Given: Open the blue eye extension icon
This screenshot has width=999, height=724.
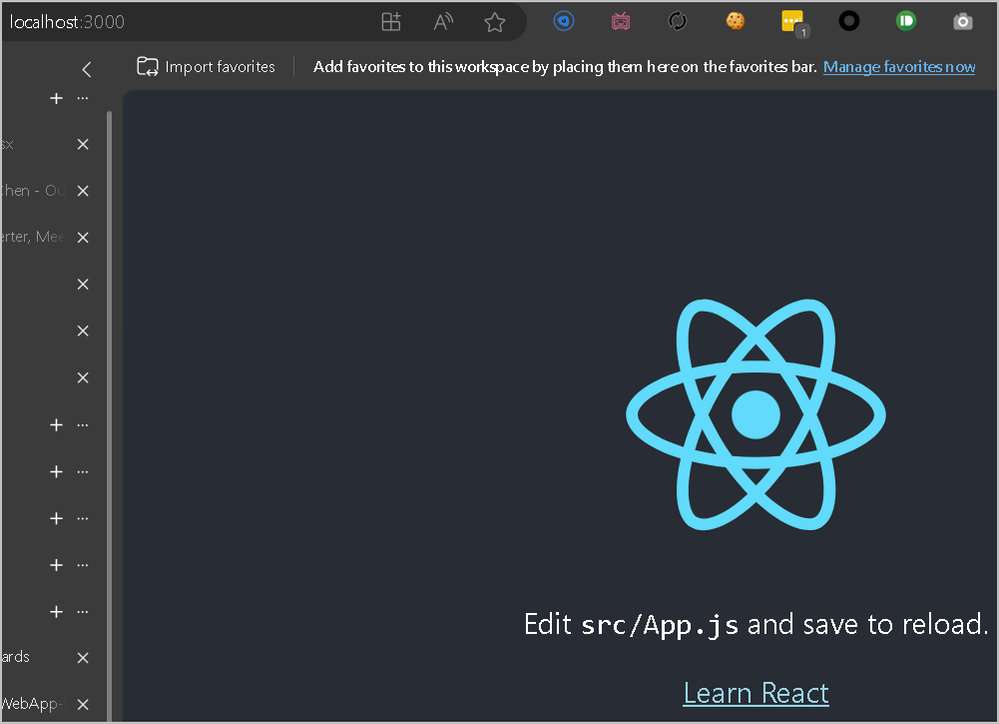Looking at the screenshot, I should pos(564,21).
